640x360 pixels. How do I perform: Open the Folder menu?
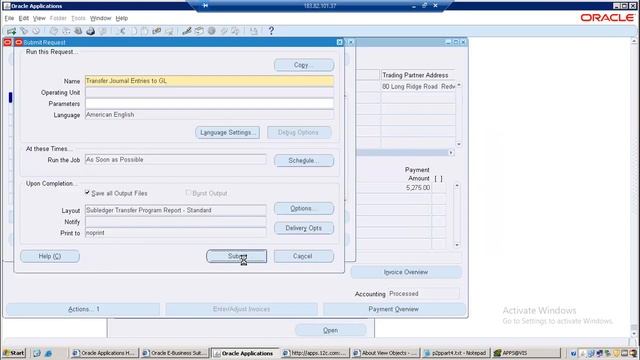pyautogui.click(x=58, y=18)
